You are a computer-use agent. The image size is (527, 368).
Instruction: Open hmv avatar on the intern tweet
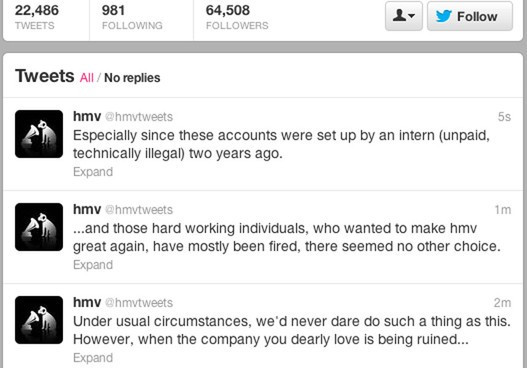tap(39, 134)
